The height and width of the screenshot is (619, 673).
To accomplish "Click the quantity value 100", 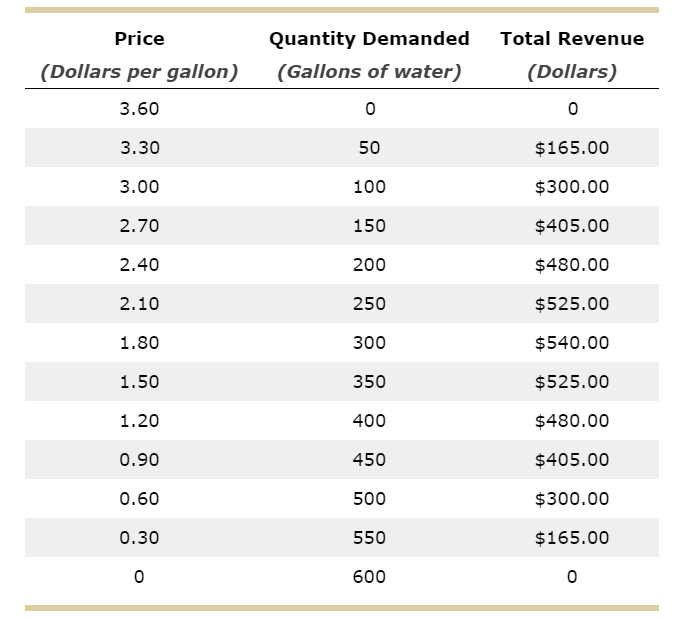I will click(369, 187).
